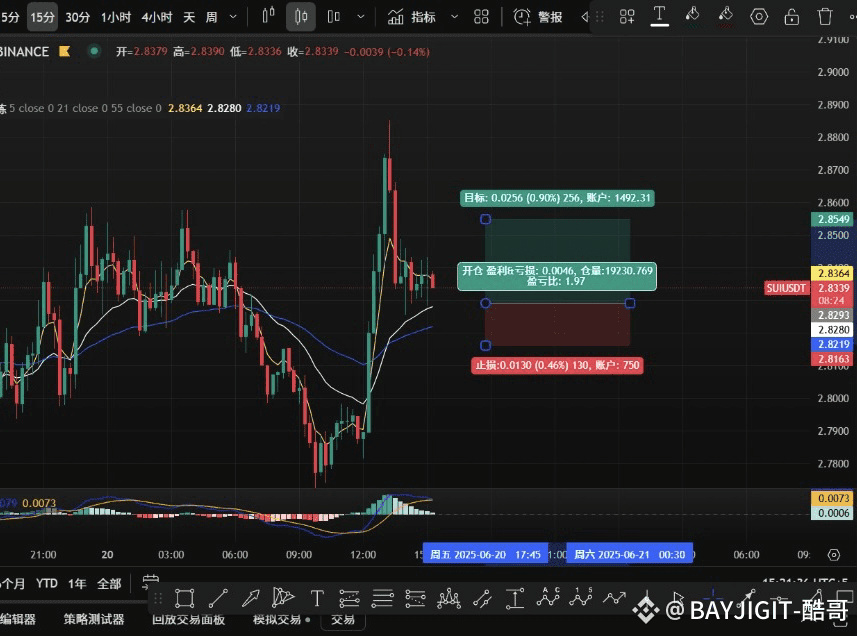Select the trend line tool
This screenshot has width=857, height=636.
[218, 598]
